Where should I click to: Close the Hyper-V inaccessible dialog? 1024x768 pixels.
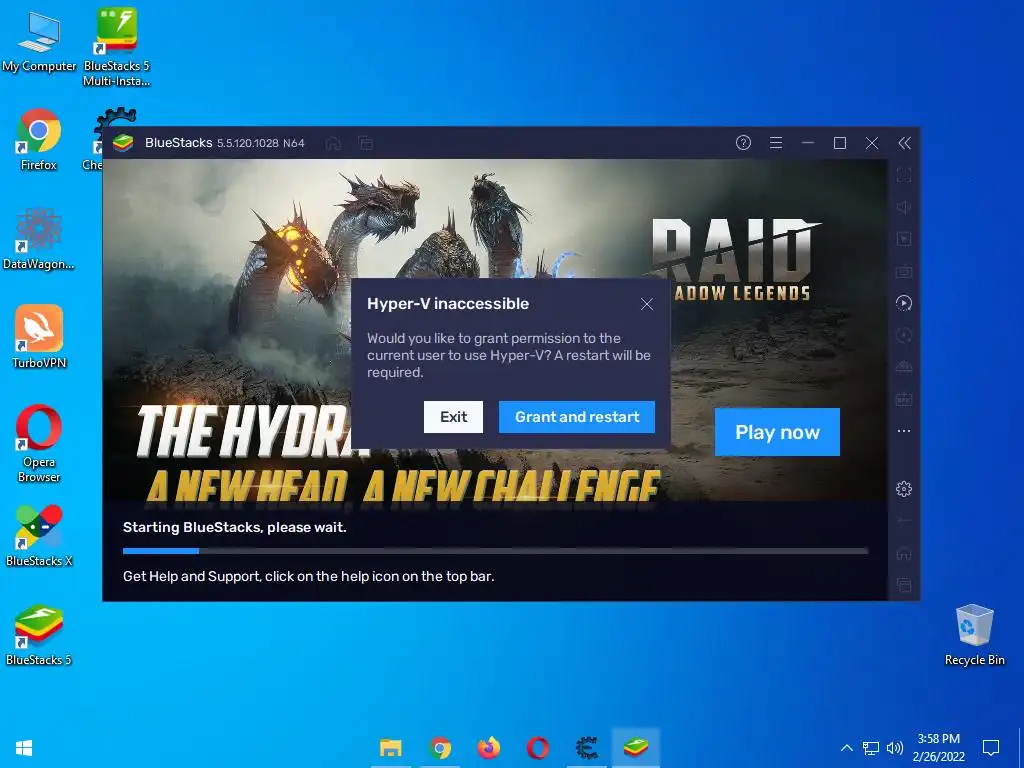[x=647, y=304]
